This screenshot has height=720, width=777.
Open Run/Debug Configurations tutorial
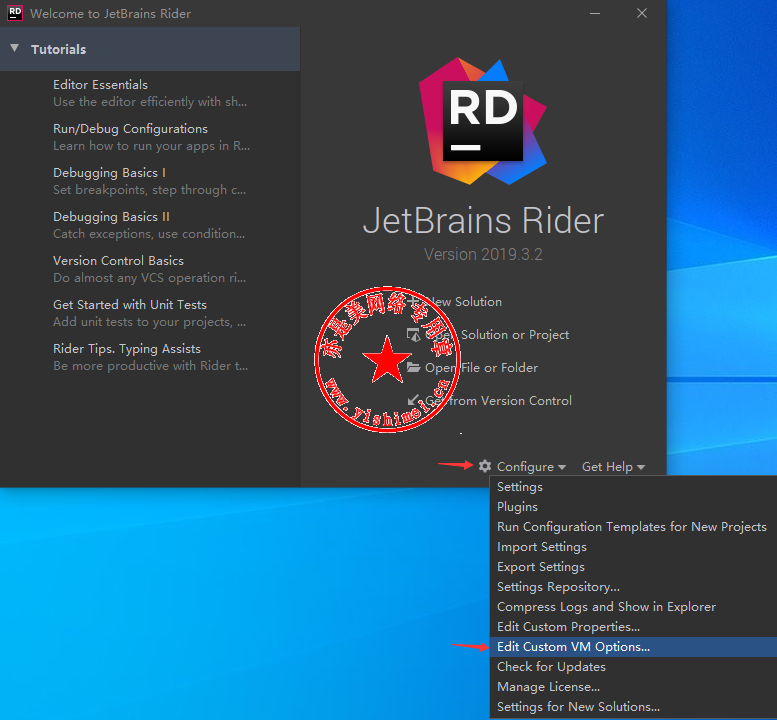151,137
